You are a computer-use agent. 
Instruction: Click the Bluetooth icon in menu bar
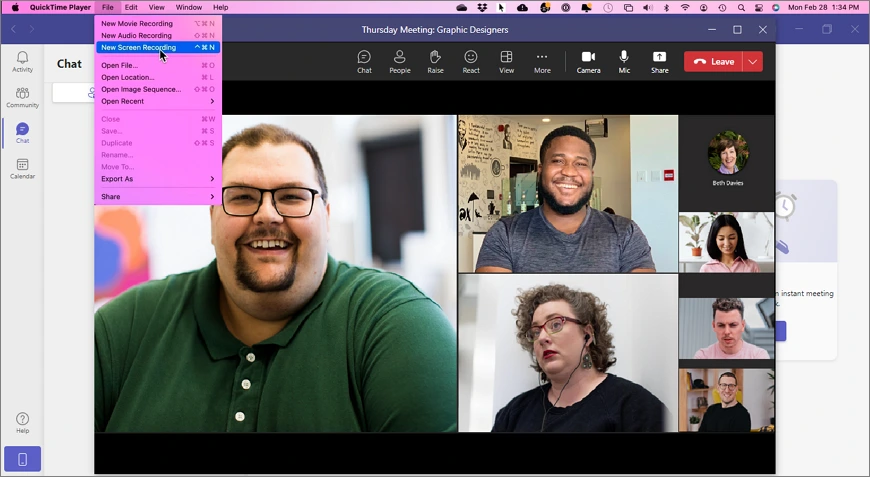[667, 7]
